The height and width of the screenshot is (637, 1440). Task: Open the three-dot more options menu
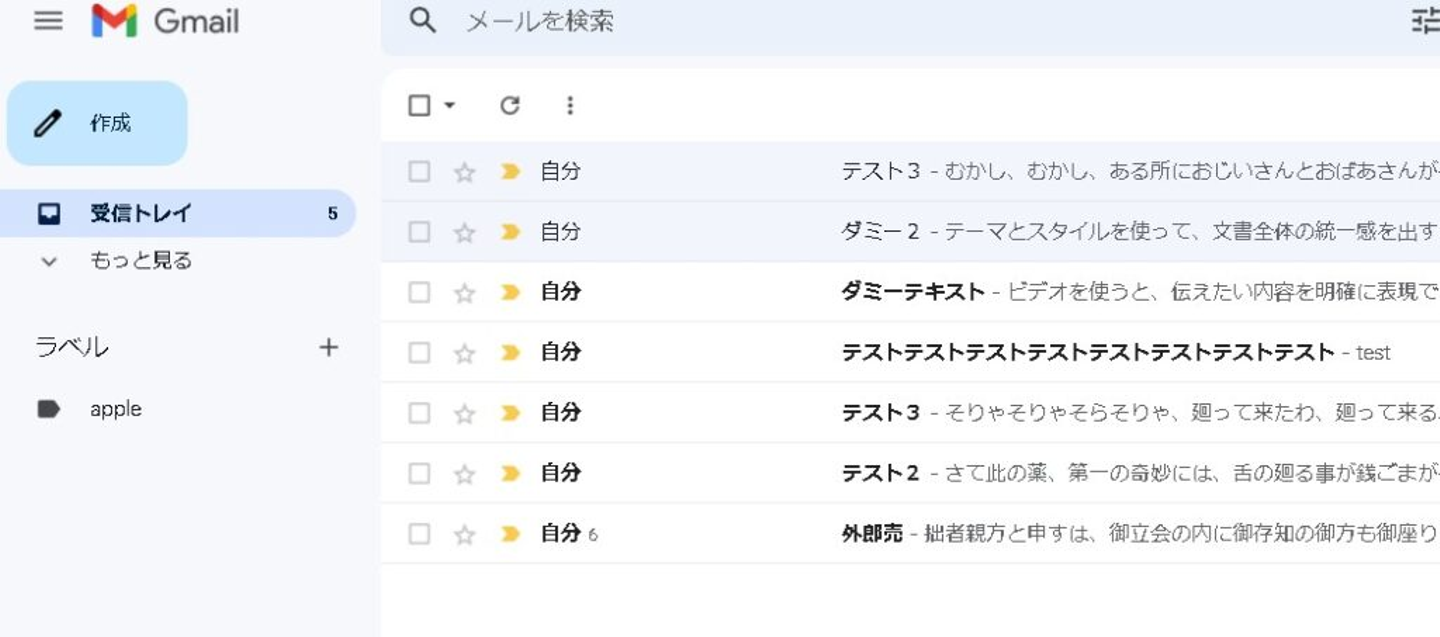coord(570,105)
